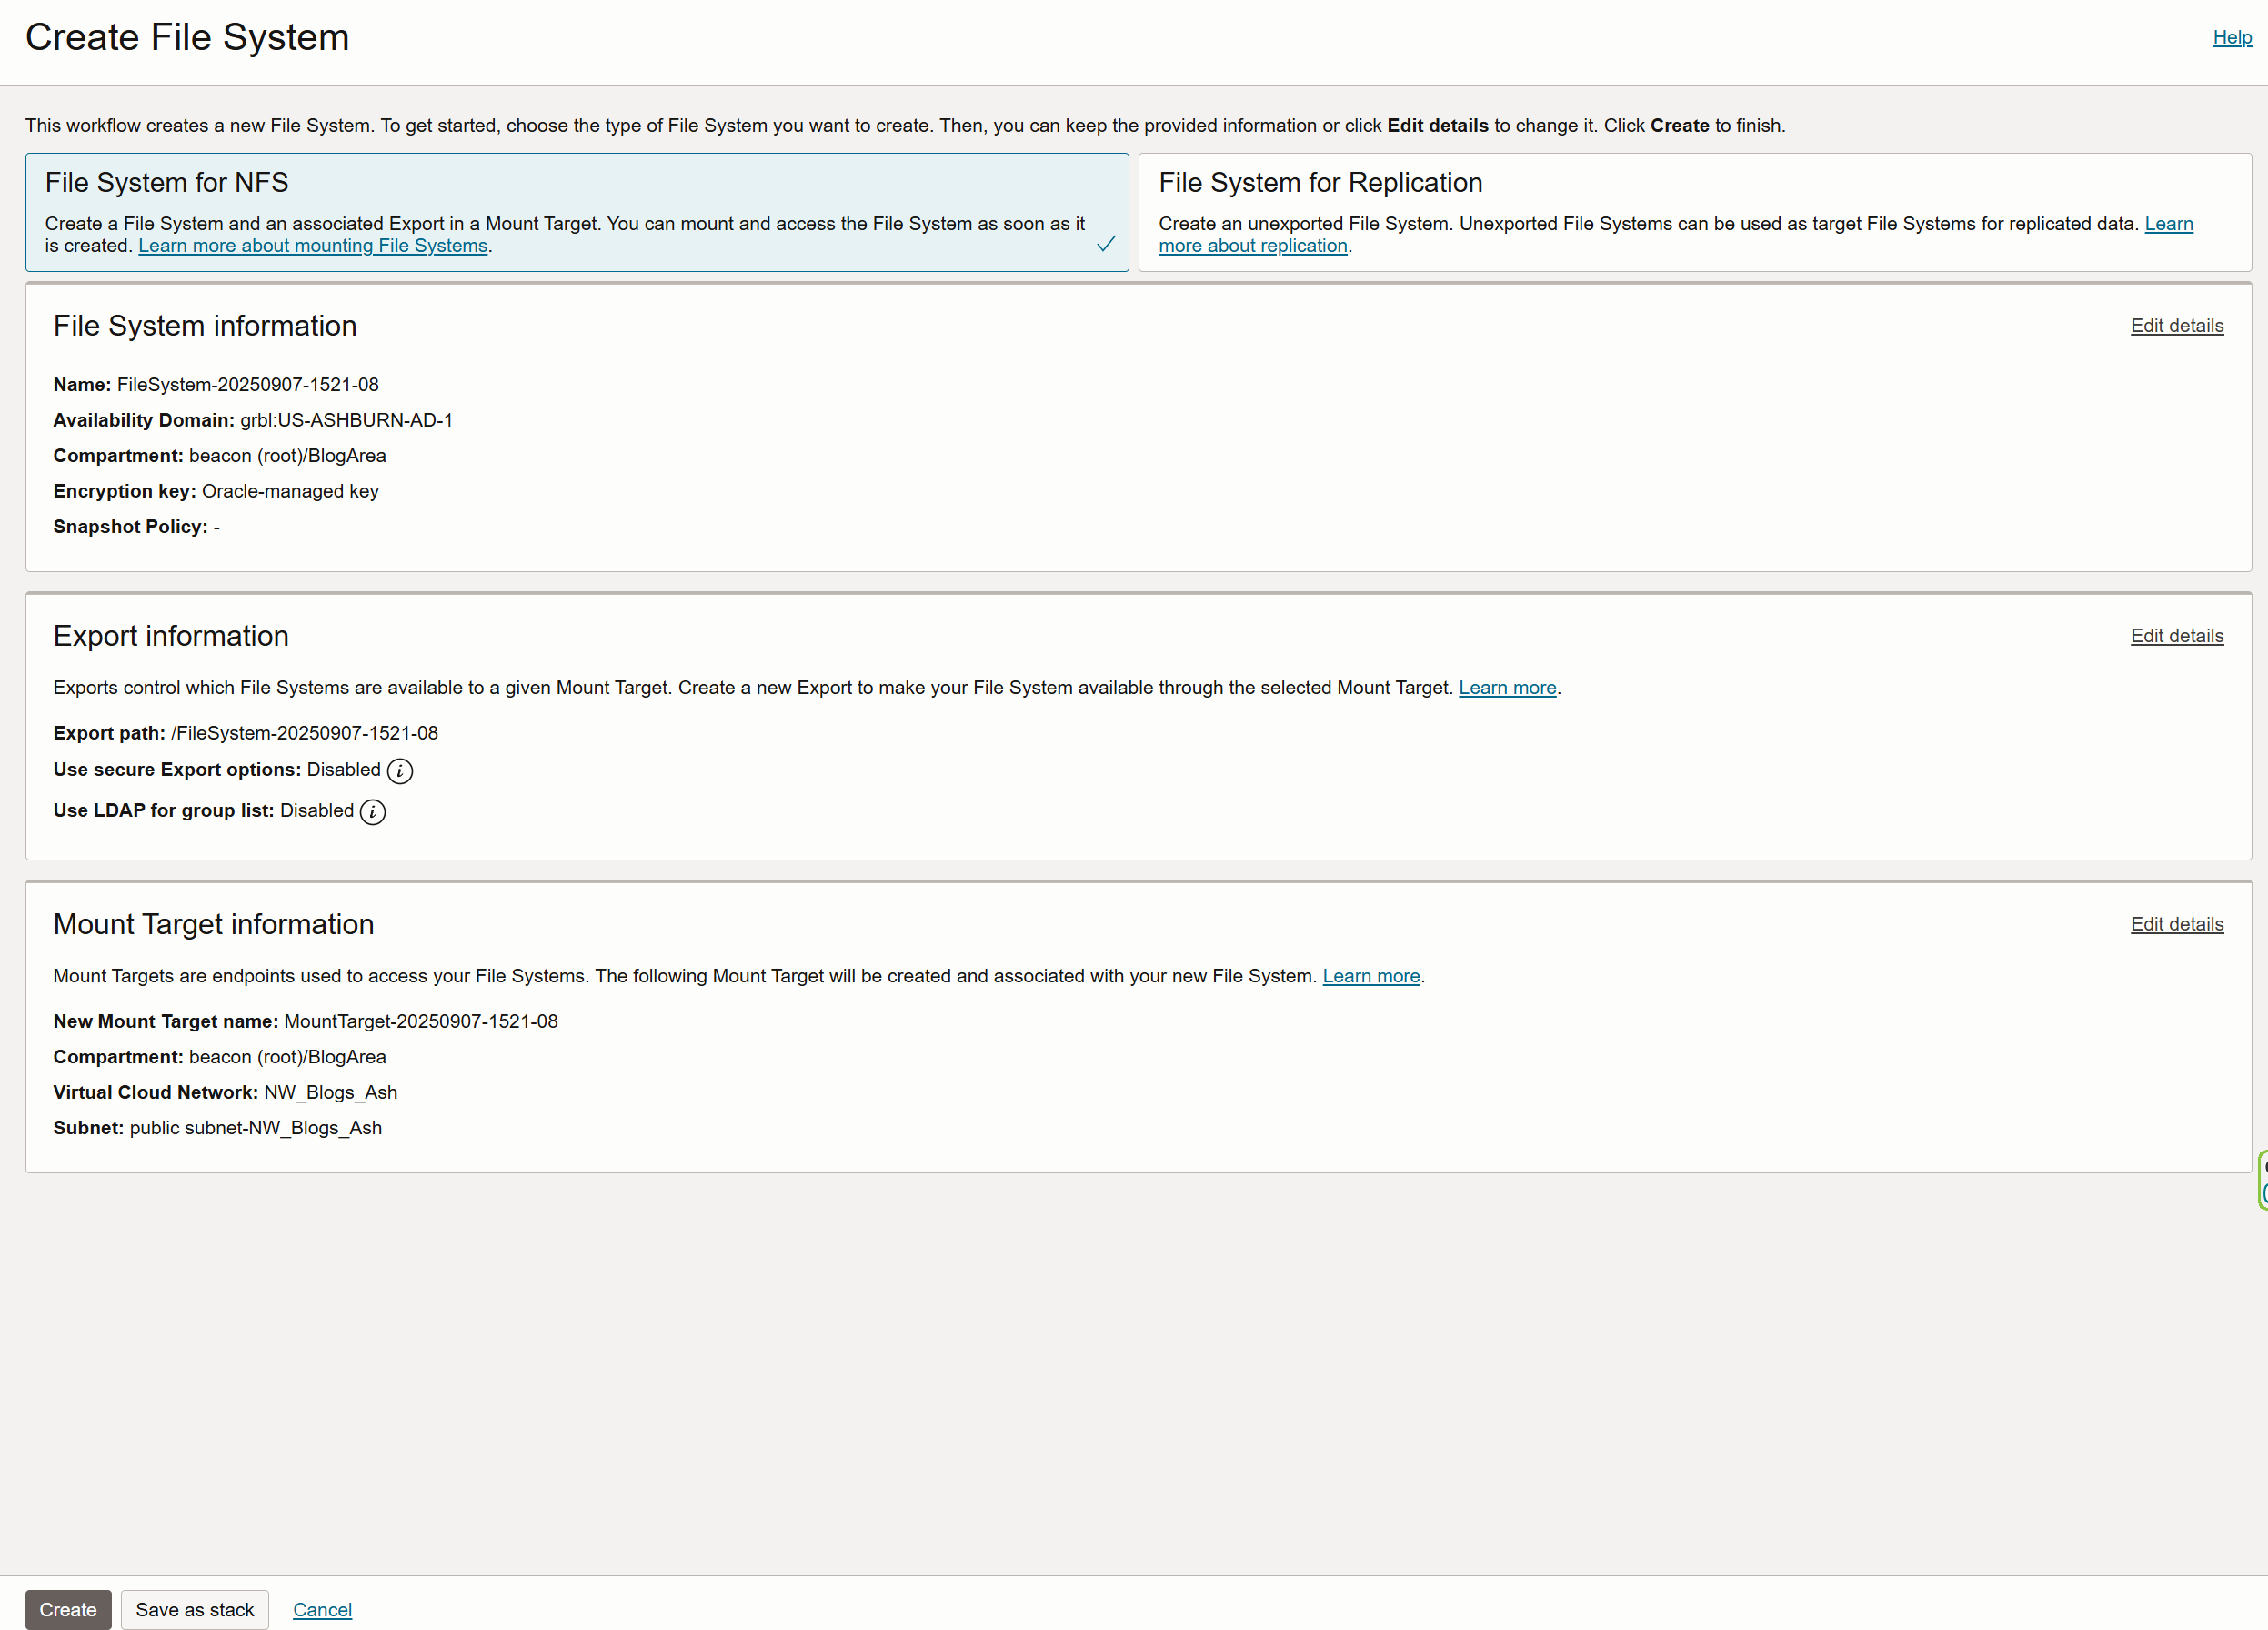Click Save as stack button
Screen dimensions: 2268x1630
tap(195, 1609)
